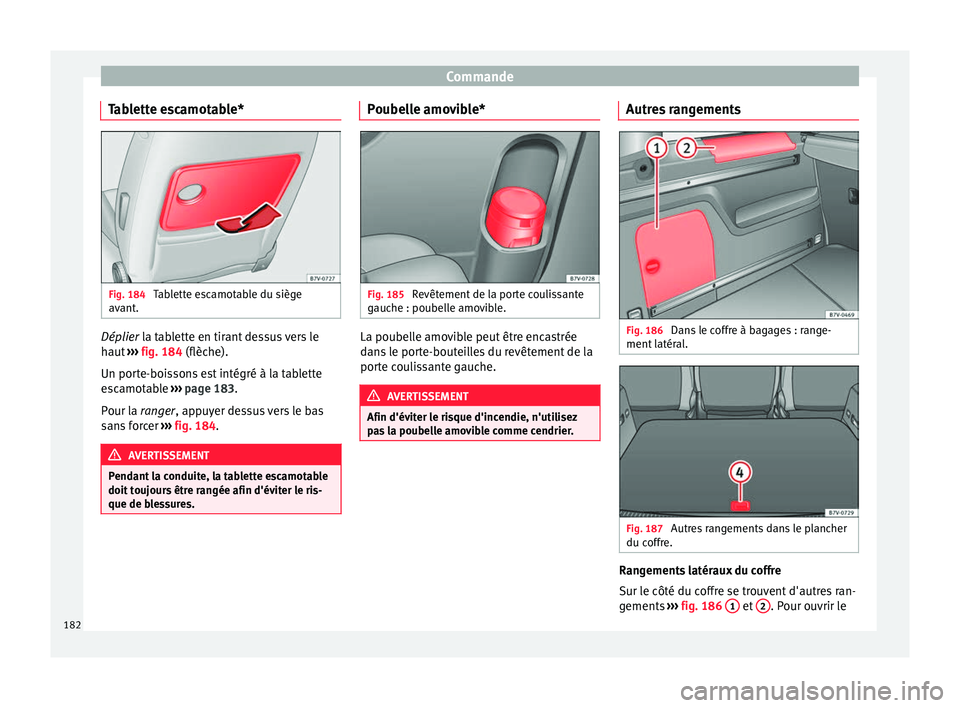Click the 'Fig. 186' caption label
This screenshot has width=960, height=708.
pyautogui.click(x=644, y=331)
